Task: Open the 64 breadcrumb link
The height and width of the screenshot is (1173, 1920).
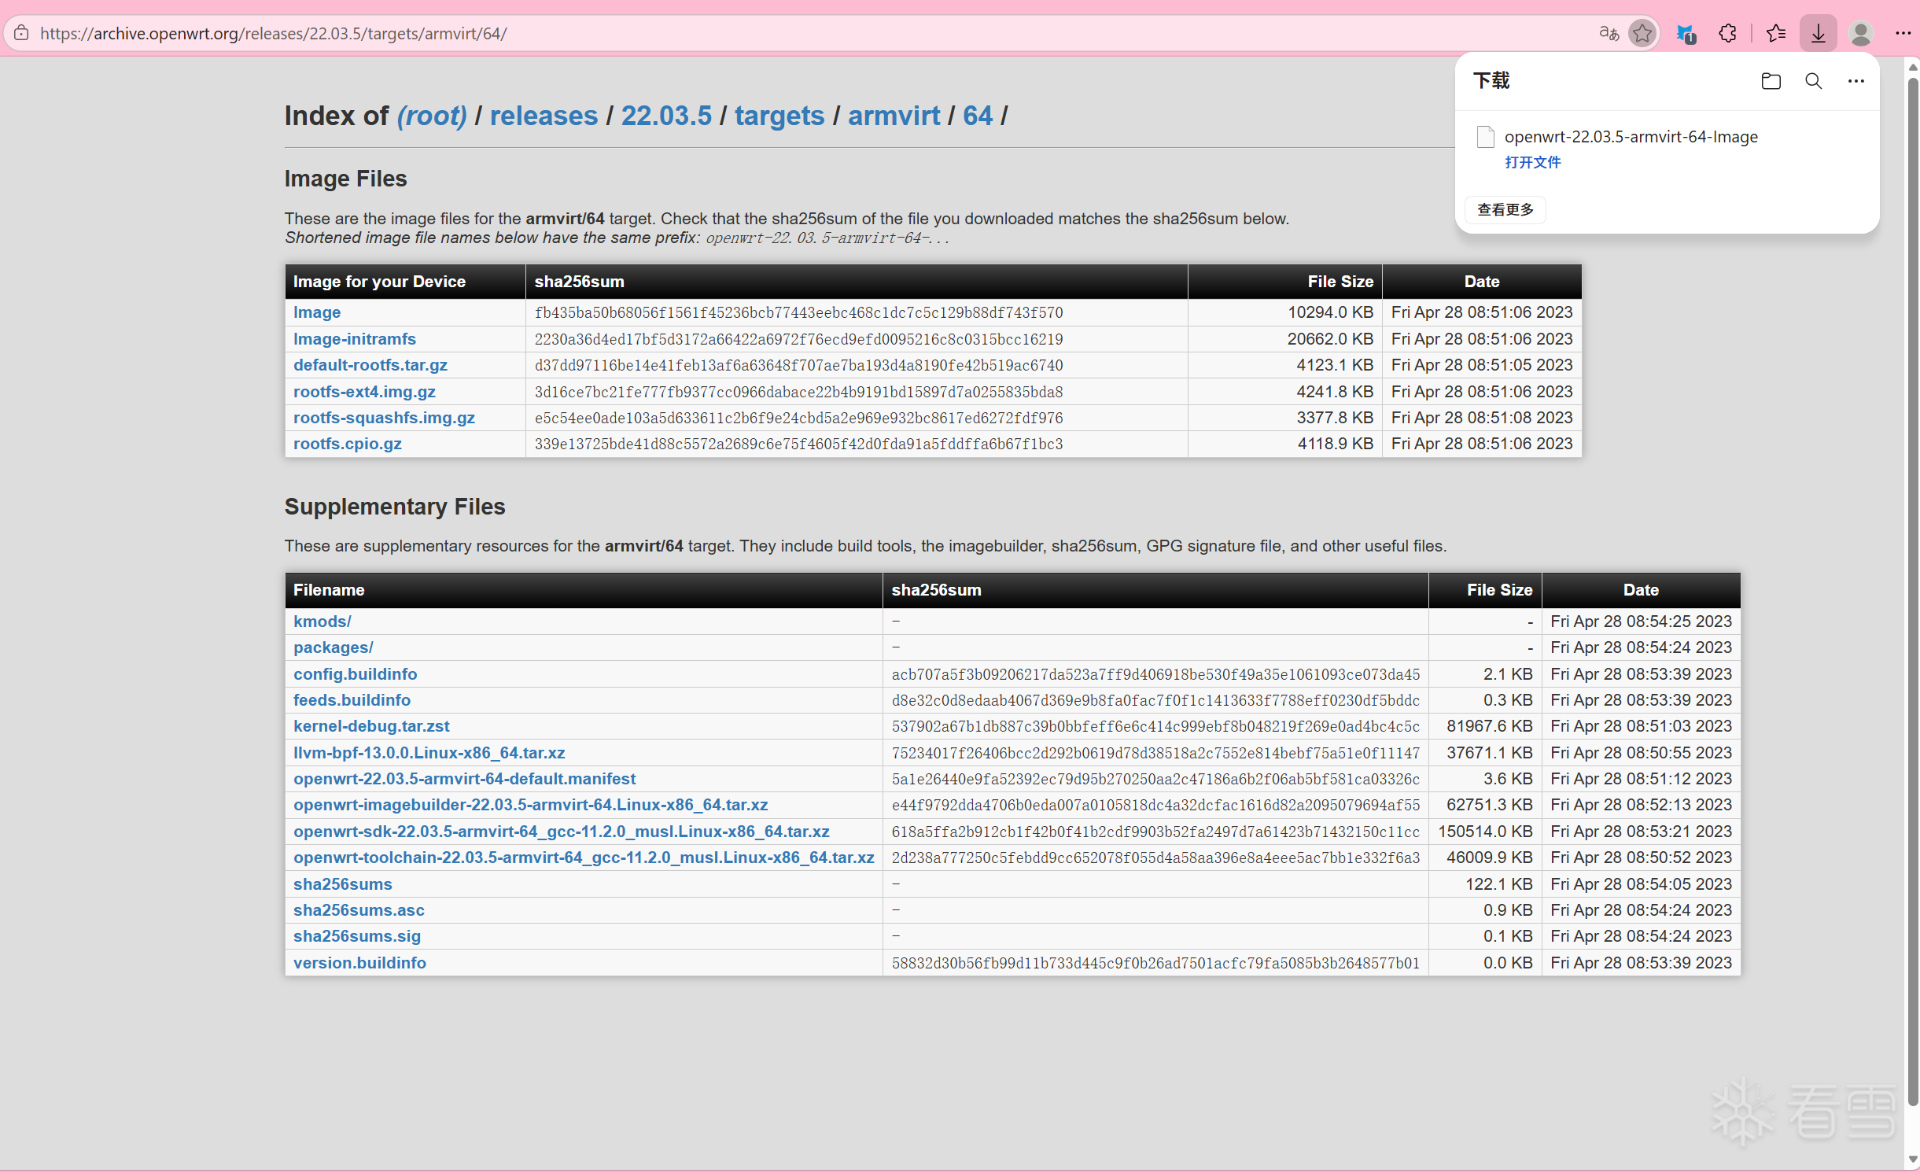Action: click(x=978, y=116)
